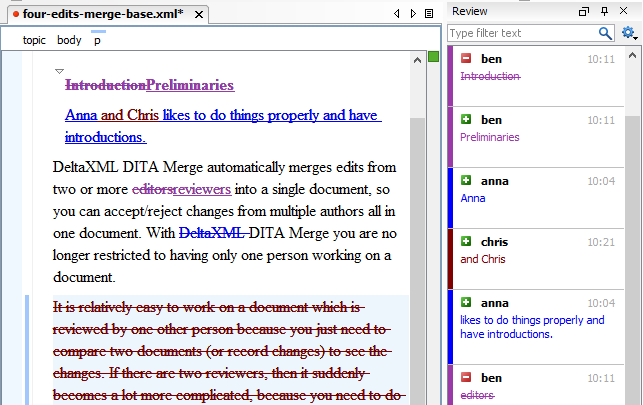
Task: Select review entry 'editors' by ben
Action: click(x=536, y=385)
